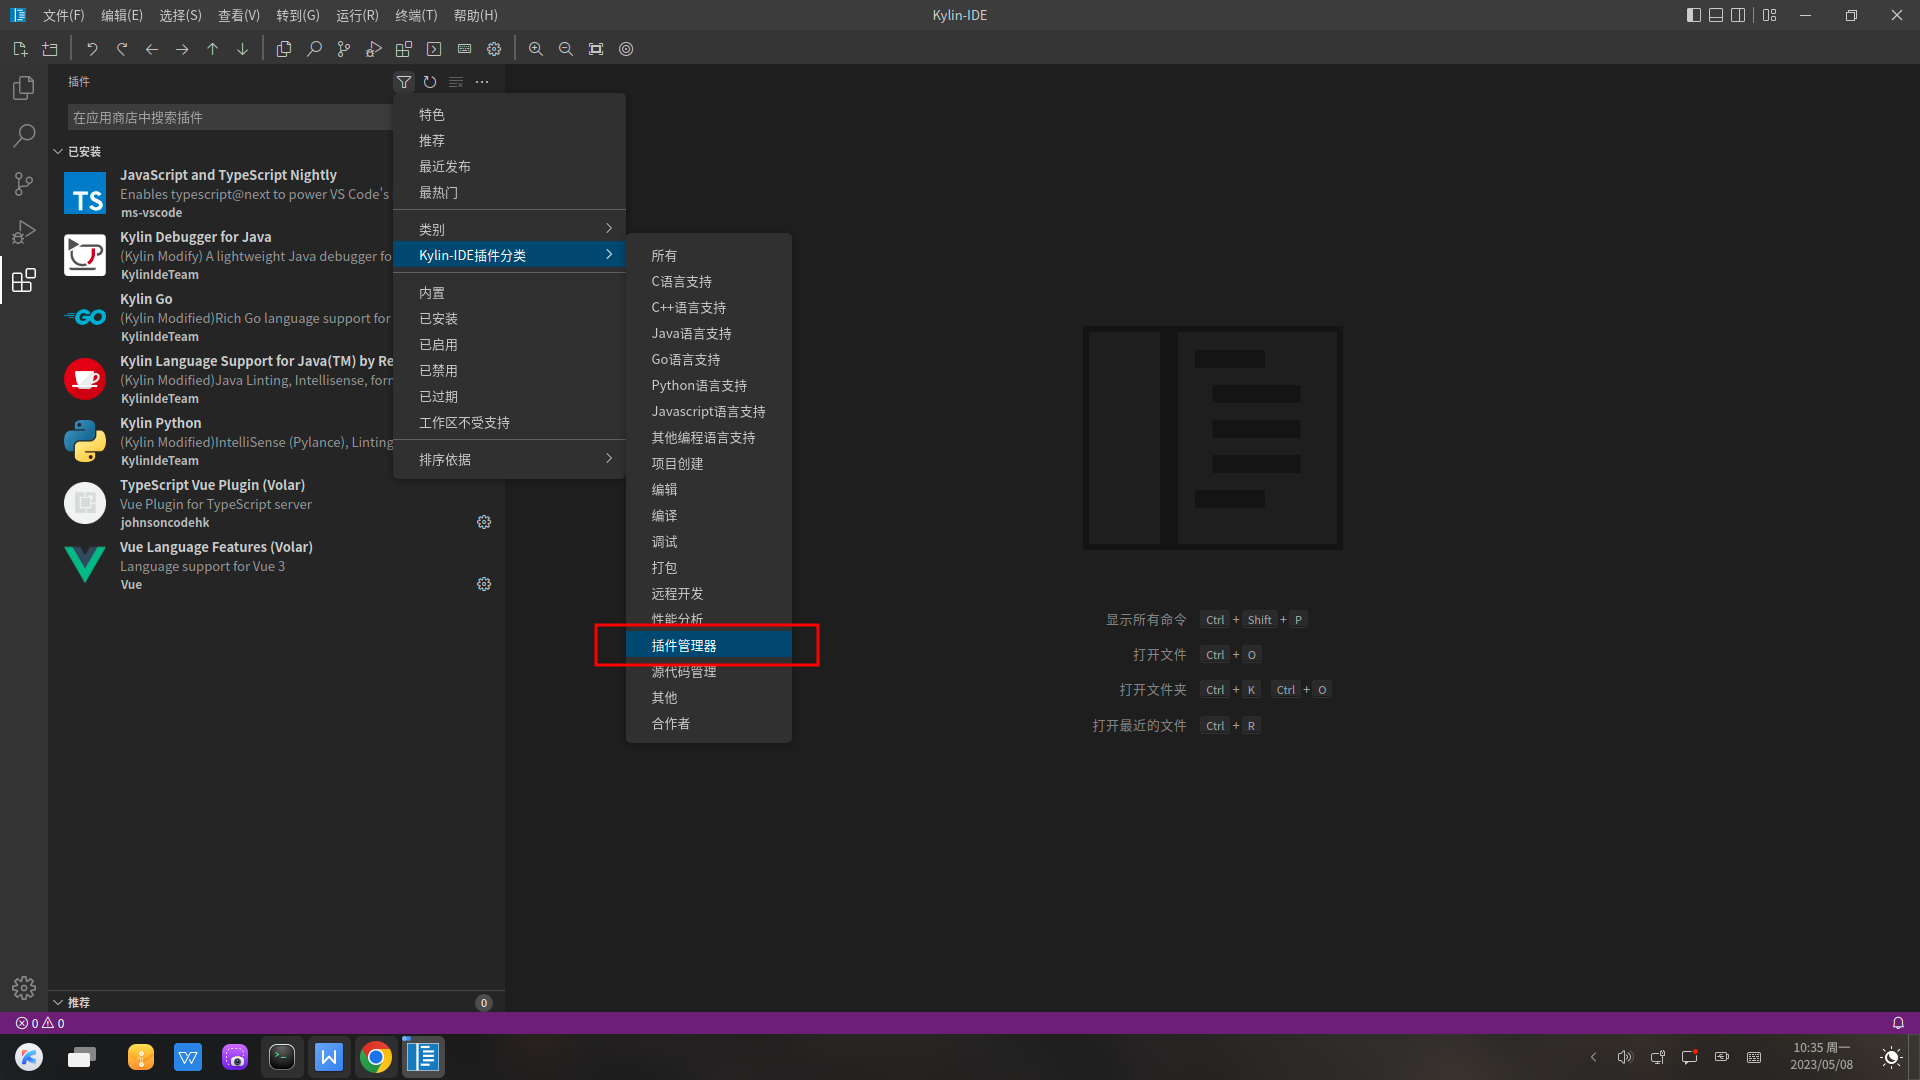Select 远程开发 category
Screen dimensions: 1920x1080
point(709,593)
